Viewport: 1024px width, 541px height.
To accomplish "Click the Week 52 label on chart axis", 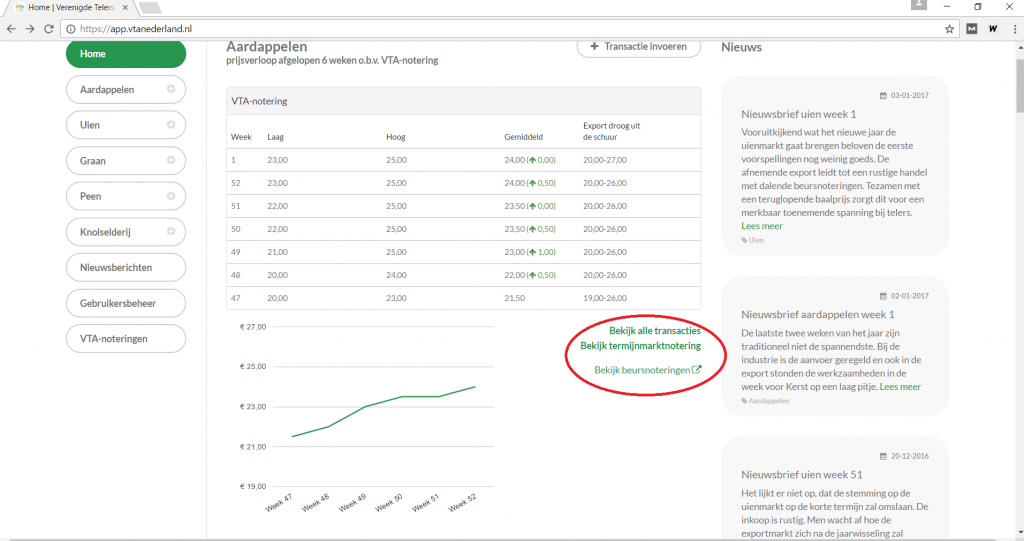I will tap(463, 502).
